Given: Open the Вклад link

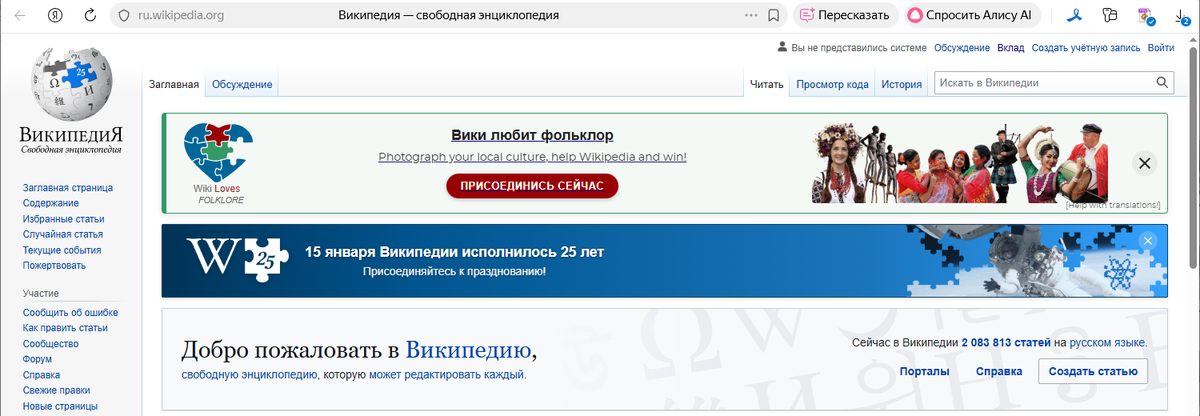Looking at the screenshot, I should tap(1011, 47).
